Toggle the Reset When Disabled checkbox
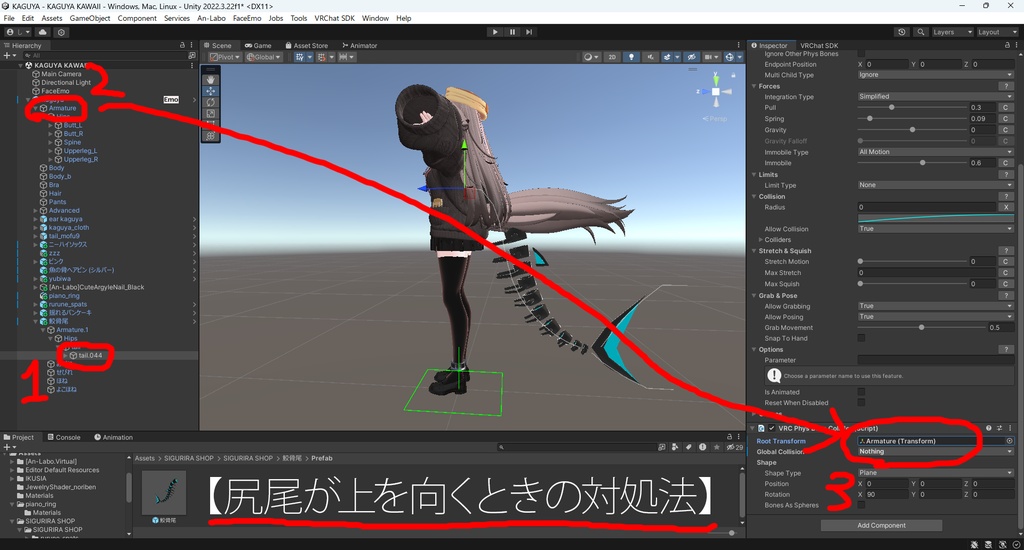This screenshot has width=1024, height=550. (x=861, y=402)
